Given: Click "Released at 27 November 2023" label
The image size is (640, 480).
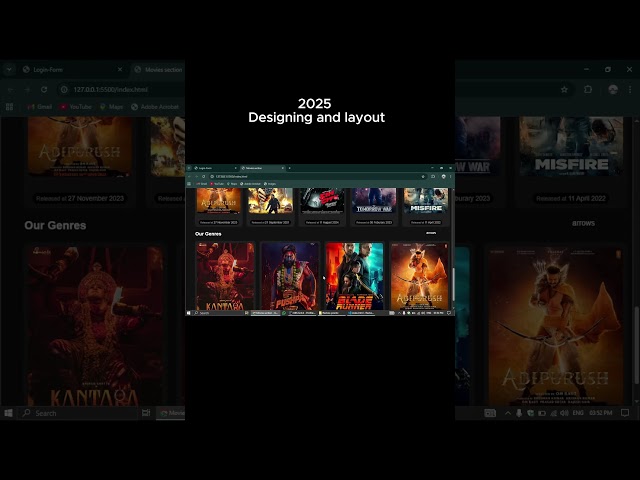Looking at the screenshot, I should pyautogui.click(x=80, y=198).
